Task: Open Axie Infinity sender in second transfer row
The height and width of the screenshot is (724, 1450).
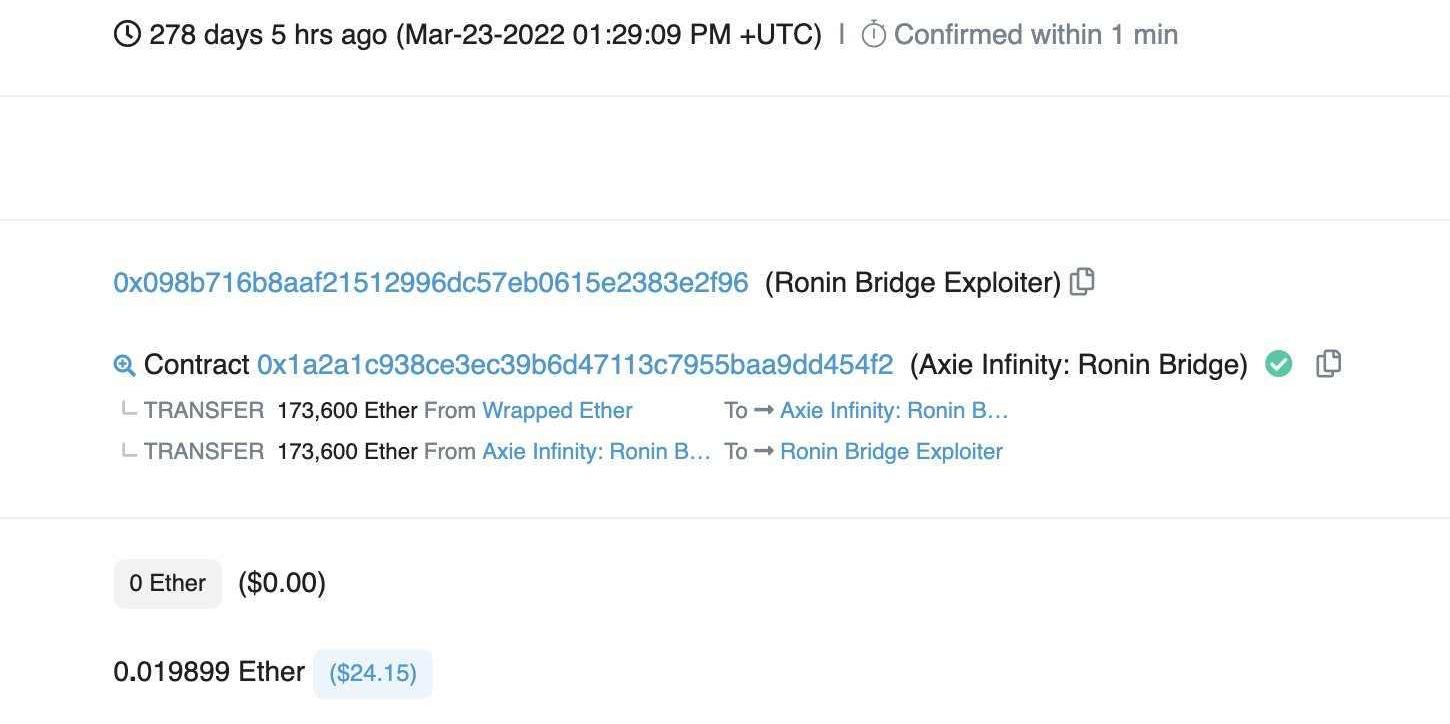Action: coord(596,452)
